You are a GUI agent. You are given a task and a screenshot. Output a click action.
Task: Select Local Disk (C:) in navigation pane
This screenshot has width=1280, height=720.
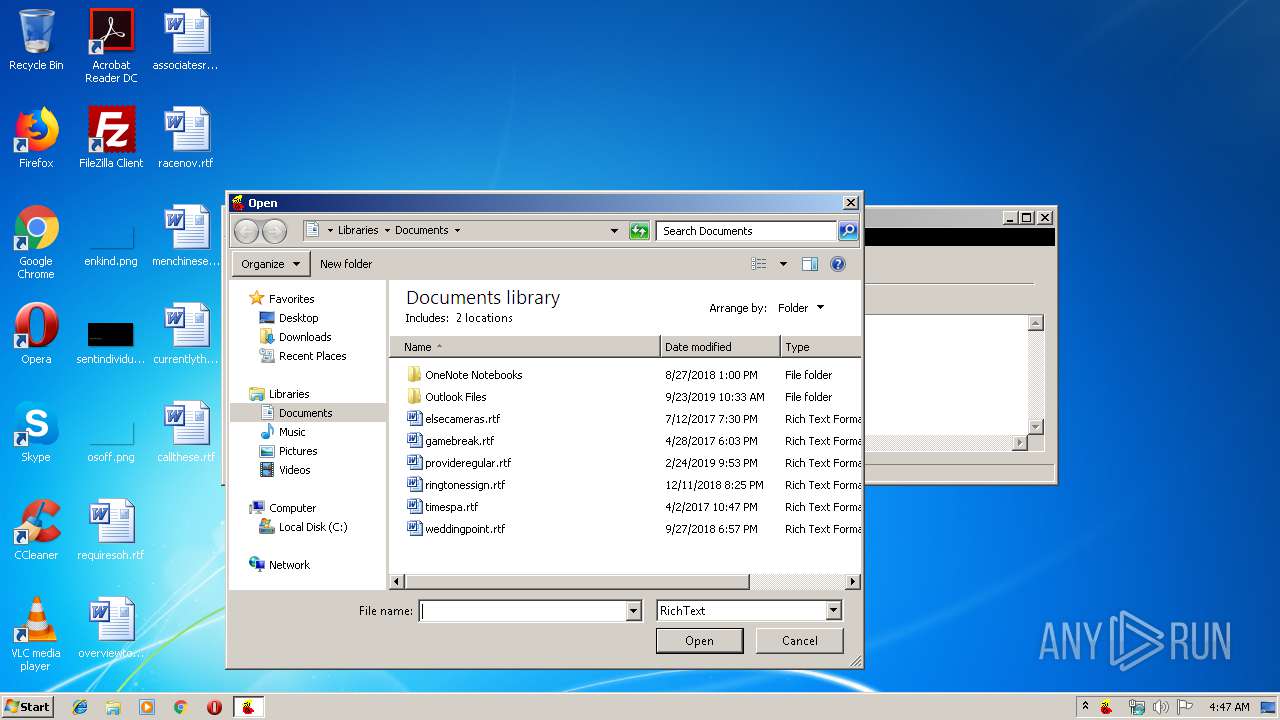(312, 527)
